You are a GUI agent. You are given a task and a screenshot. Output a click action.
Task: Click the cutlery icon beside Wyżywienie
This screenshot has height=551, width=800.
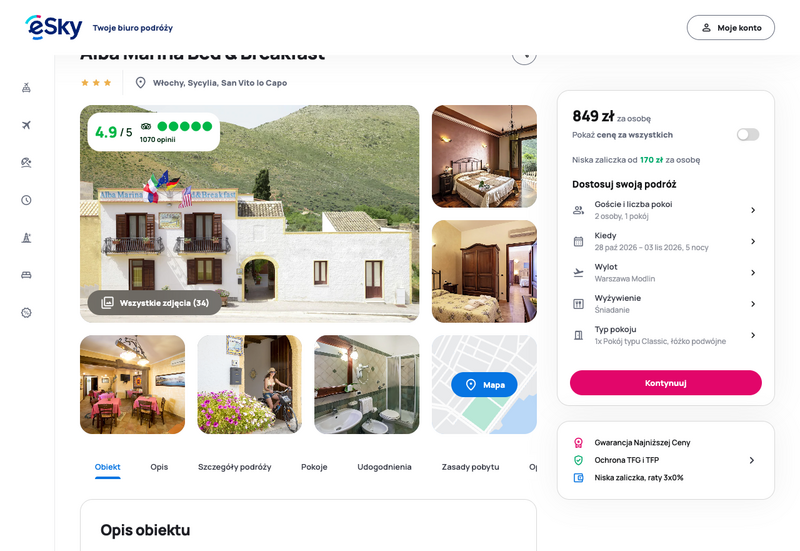point(578,304)
